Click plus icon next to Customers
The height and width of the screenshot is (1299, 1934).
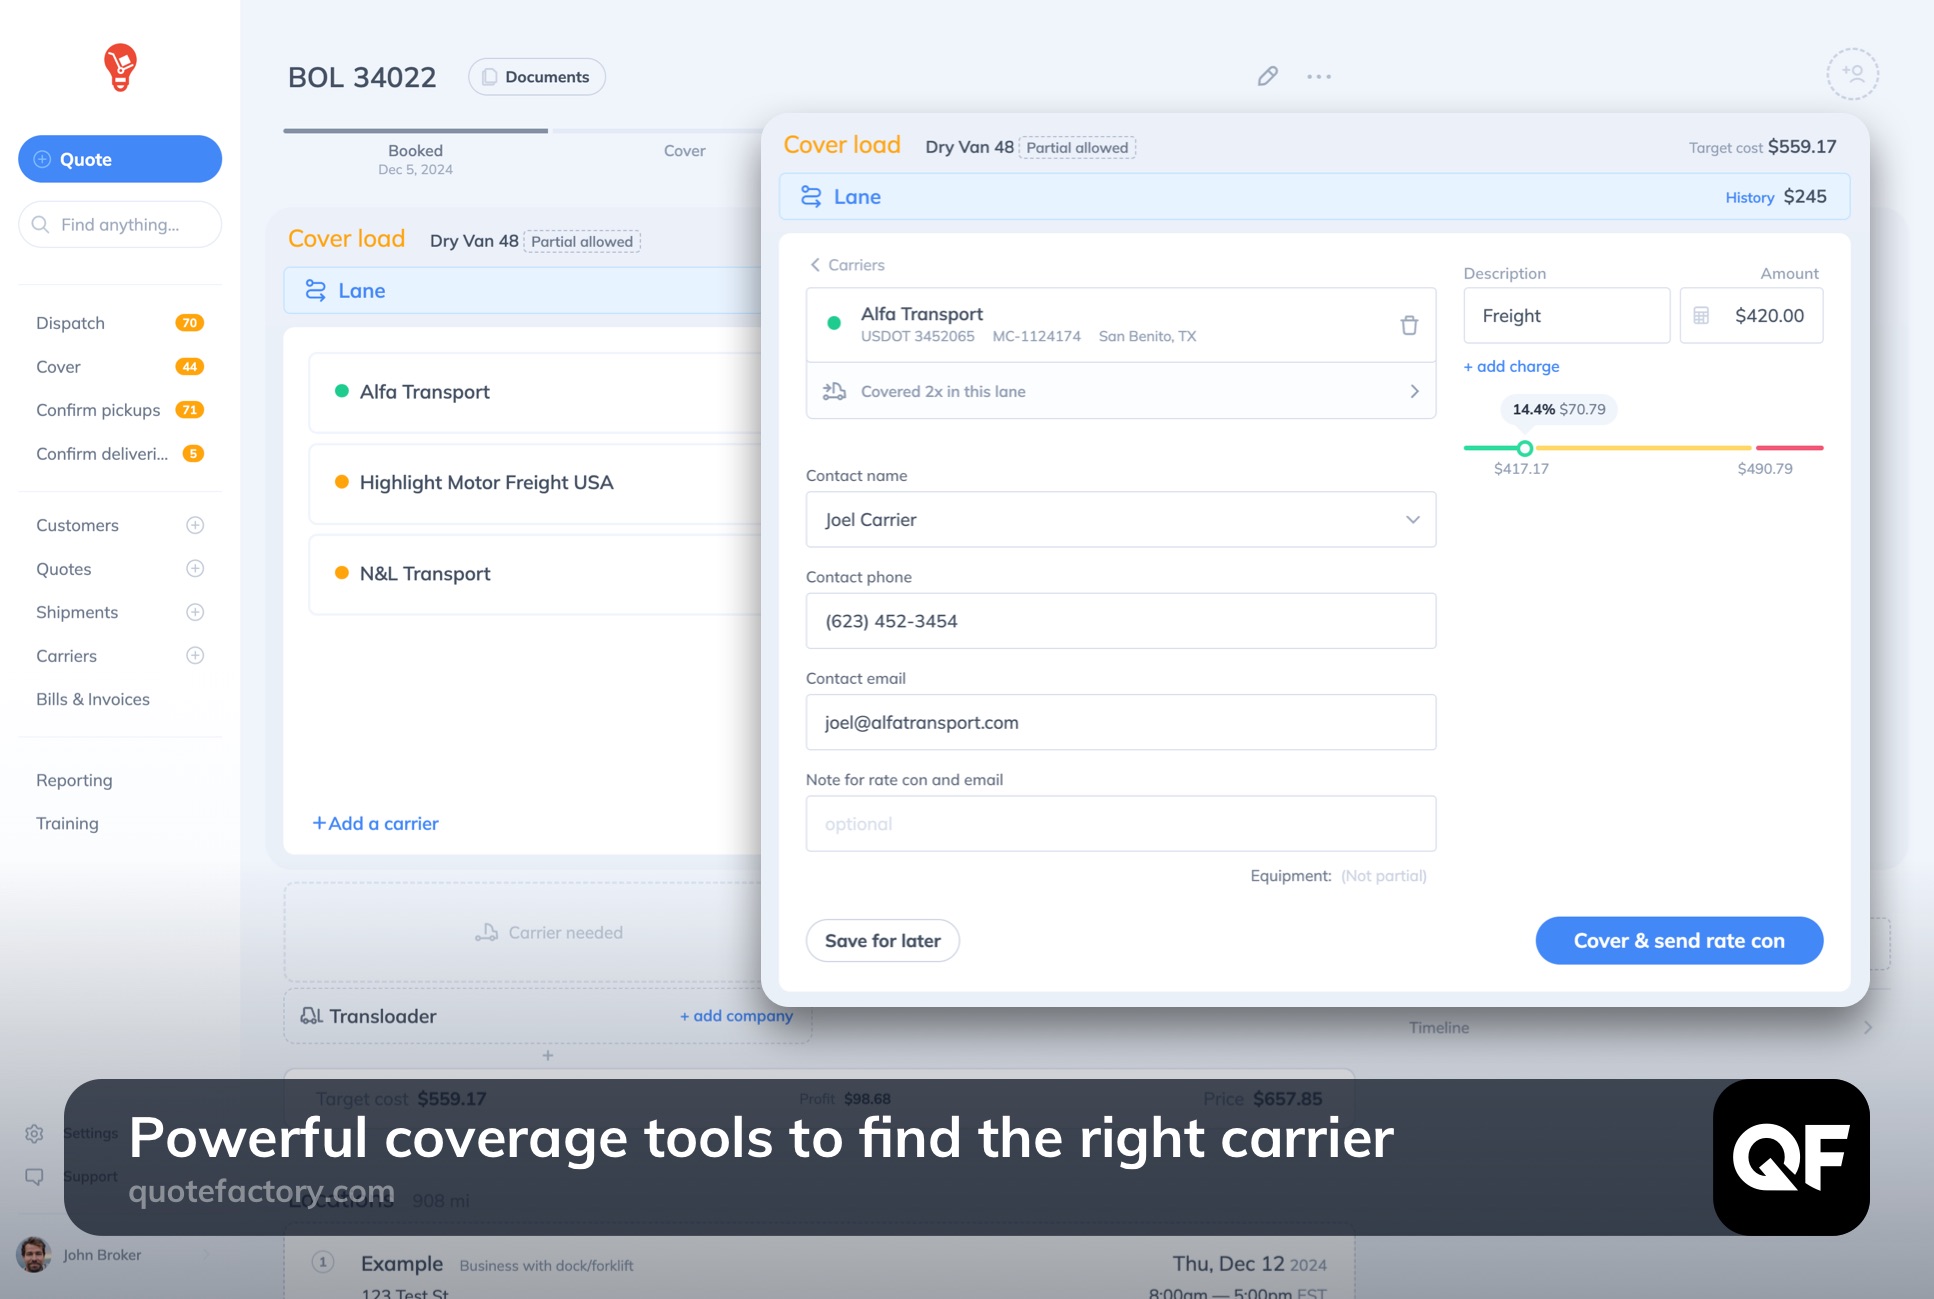195,525
